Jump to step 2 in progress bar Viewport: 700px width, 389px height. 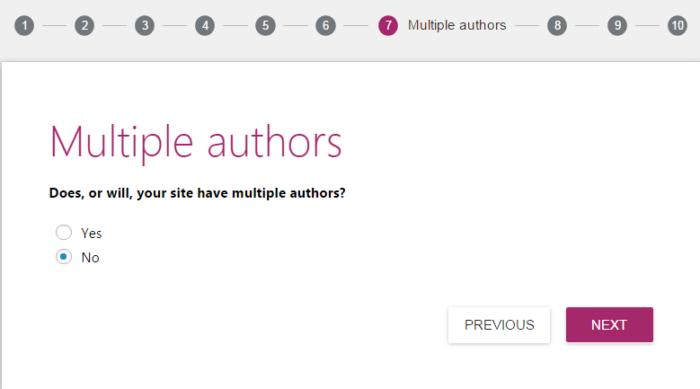coord(84,25)
